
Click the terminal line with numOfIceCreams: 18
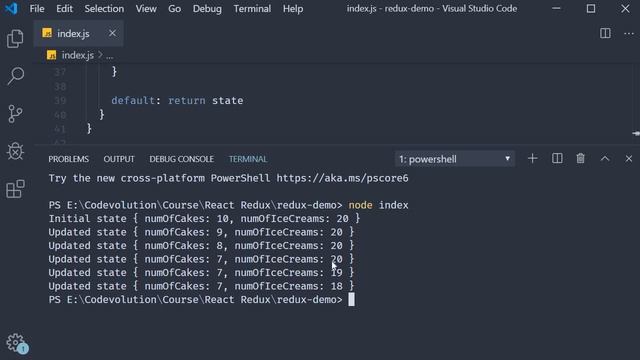(201, 286)
